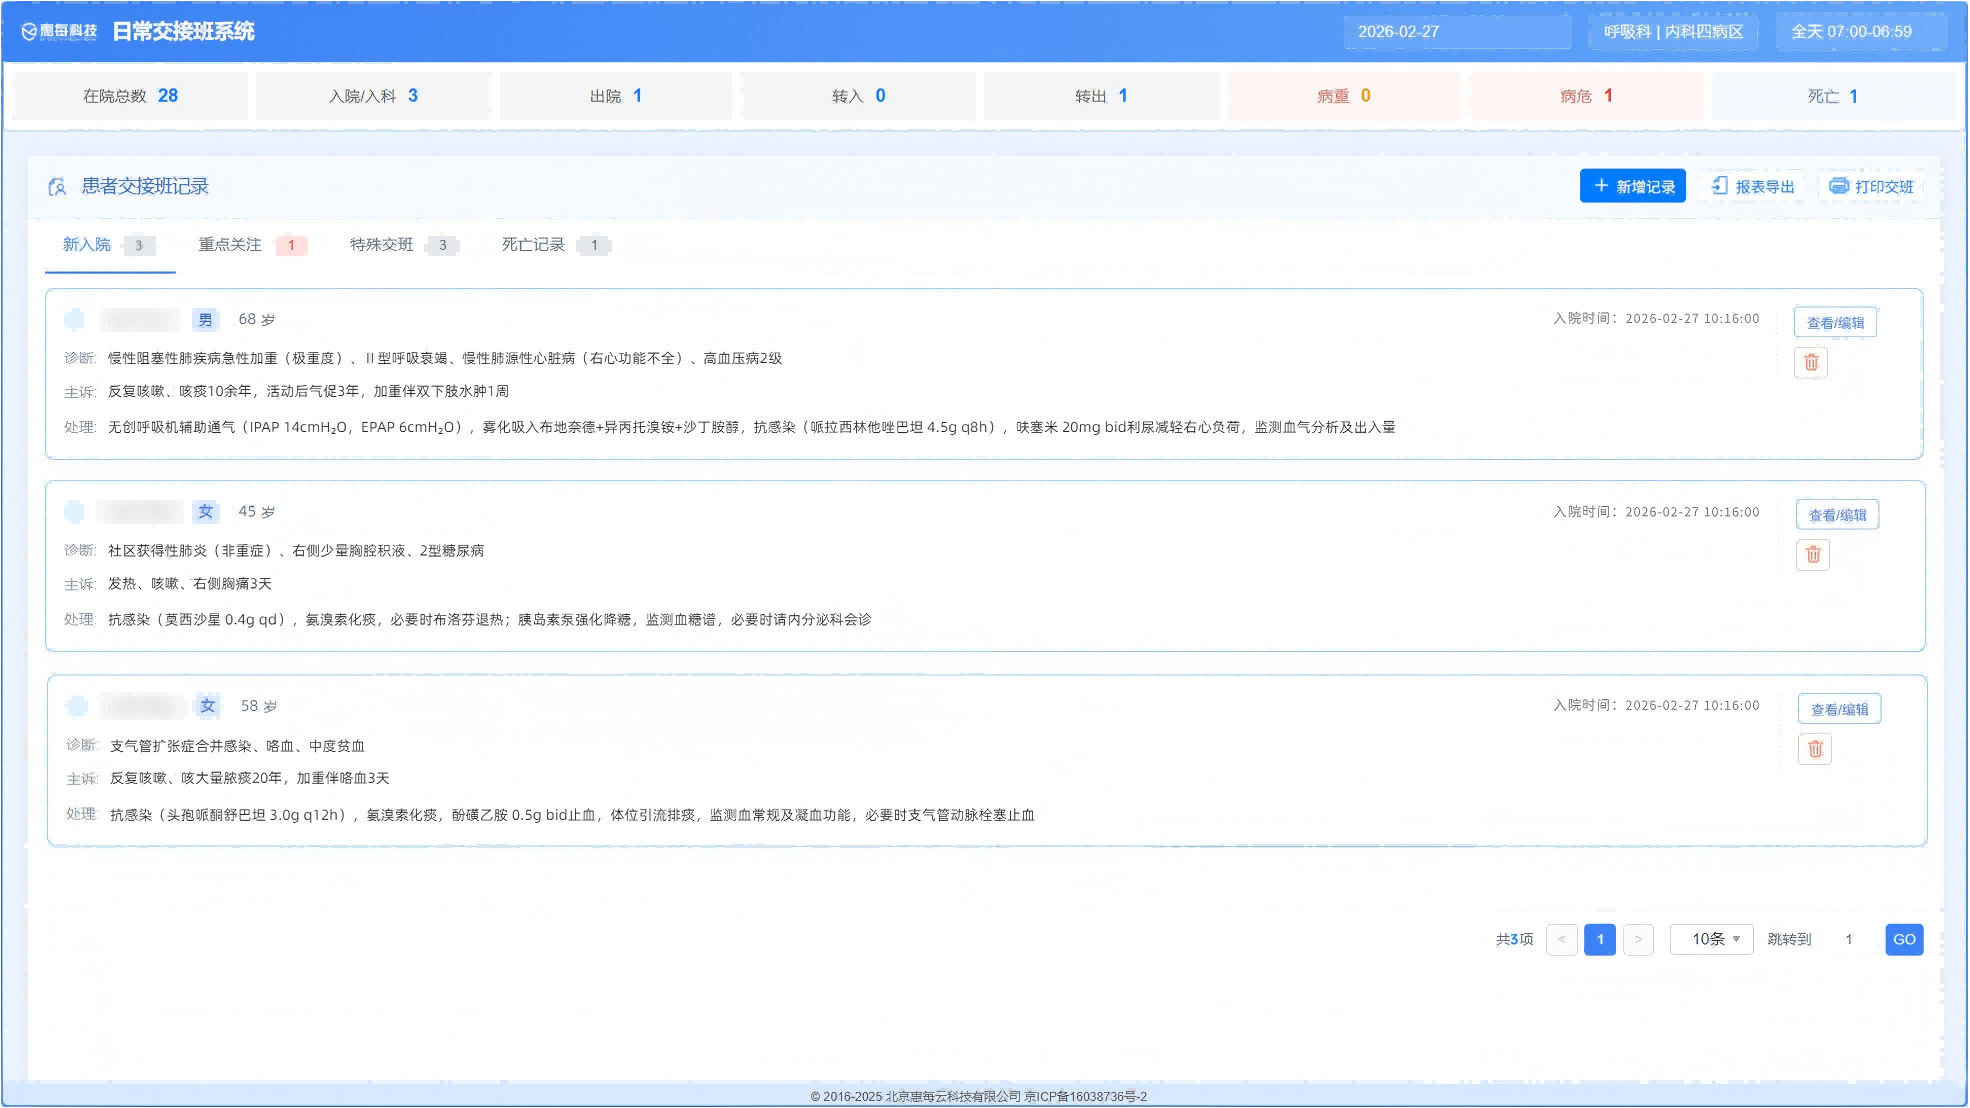Viewport: 1970px width, 1108px height.
Task: Click treatment text starting 无创呼吸机辅助通气
Action: pos(752,427)
